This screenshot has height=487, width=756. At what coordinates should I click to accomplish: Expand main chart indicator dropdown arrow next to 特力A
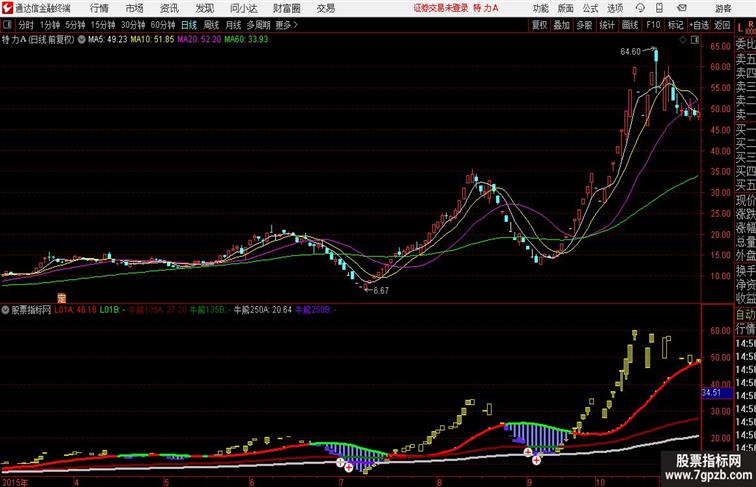coord(81,40)
